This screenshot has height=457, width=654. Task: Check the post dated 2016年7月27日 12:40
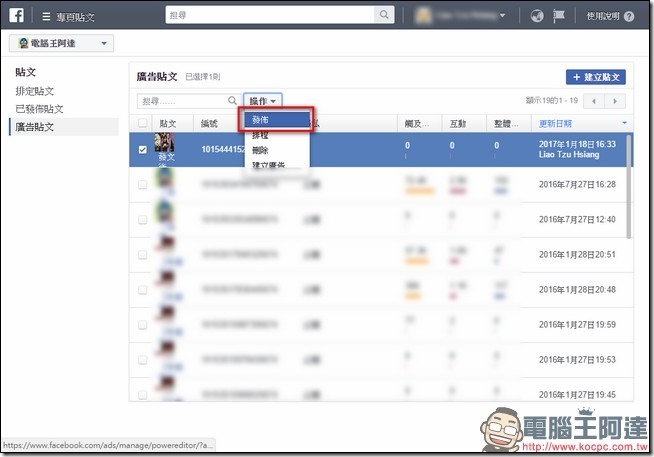click(143, 219)
